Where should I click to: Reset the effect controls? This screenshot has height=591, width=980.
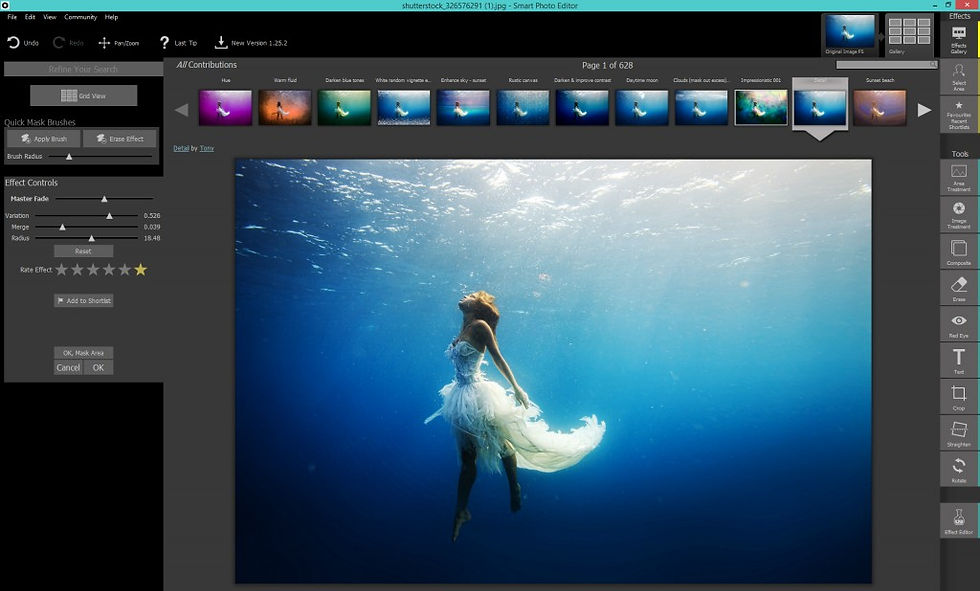coord(83,251)
